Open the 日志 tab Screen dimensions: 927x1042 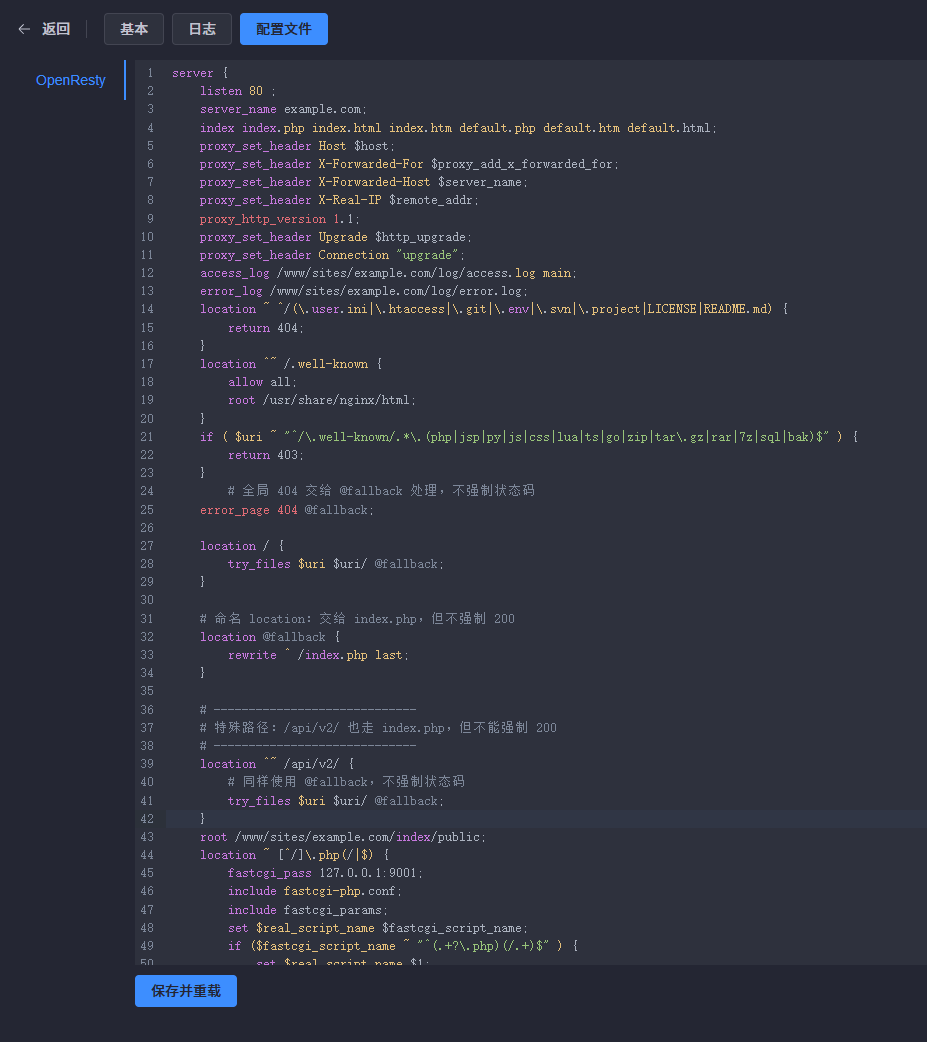[x=202, y=29]
